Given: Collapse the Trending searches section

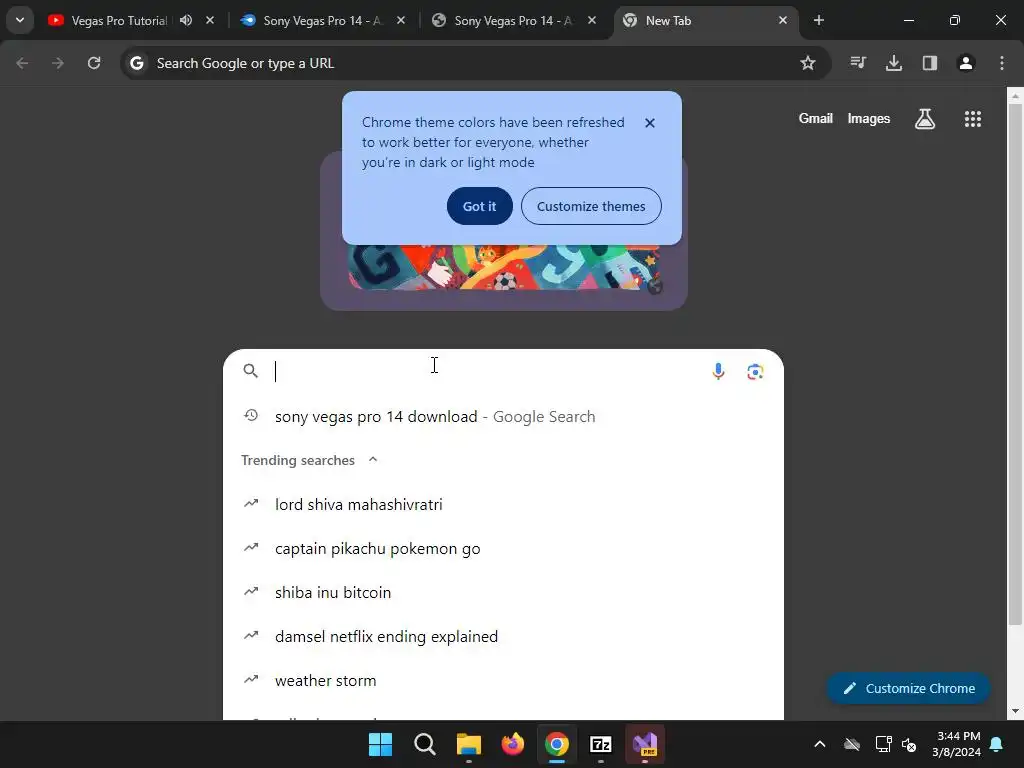Looking at the screenshot, I should [373, 460].
